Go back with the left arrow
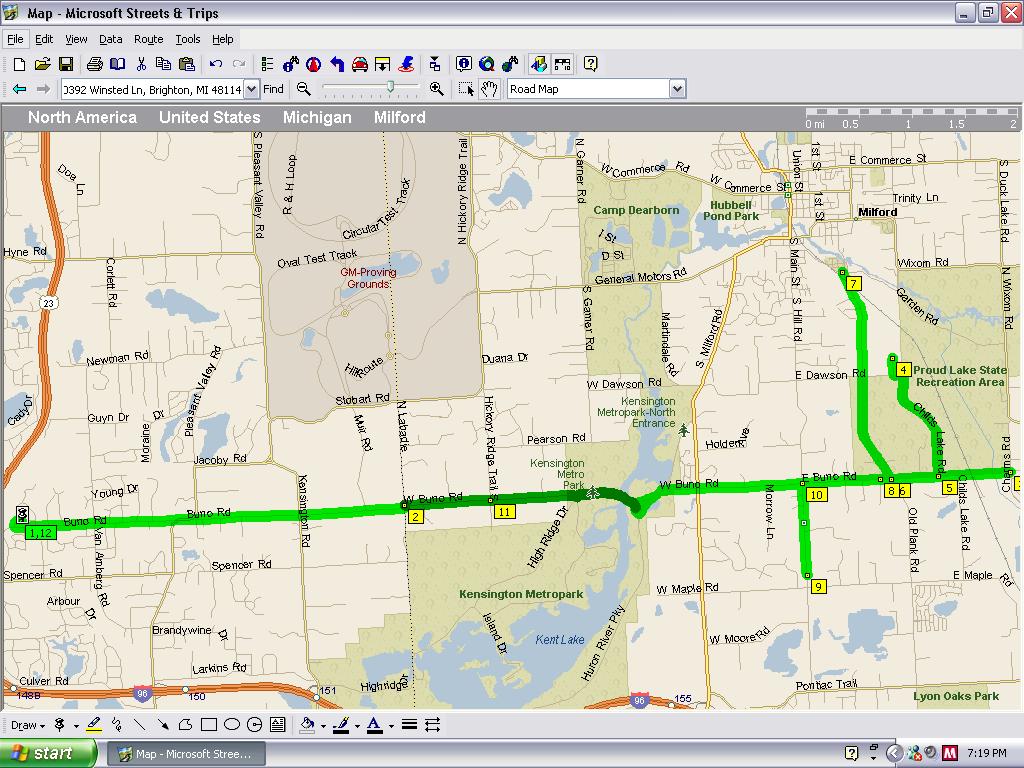Image resolution: width=1024 pixels, height=768 pixels. [x=20, y=89]
